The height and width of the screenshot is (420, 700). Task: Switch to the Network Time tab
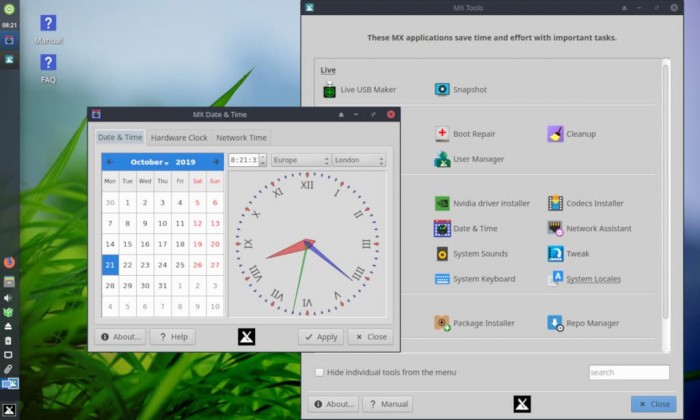pos(241,137)
